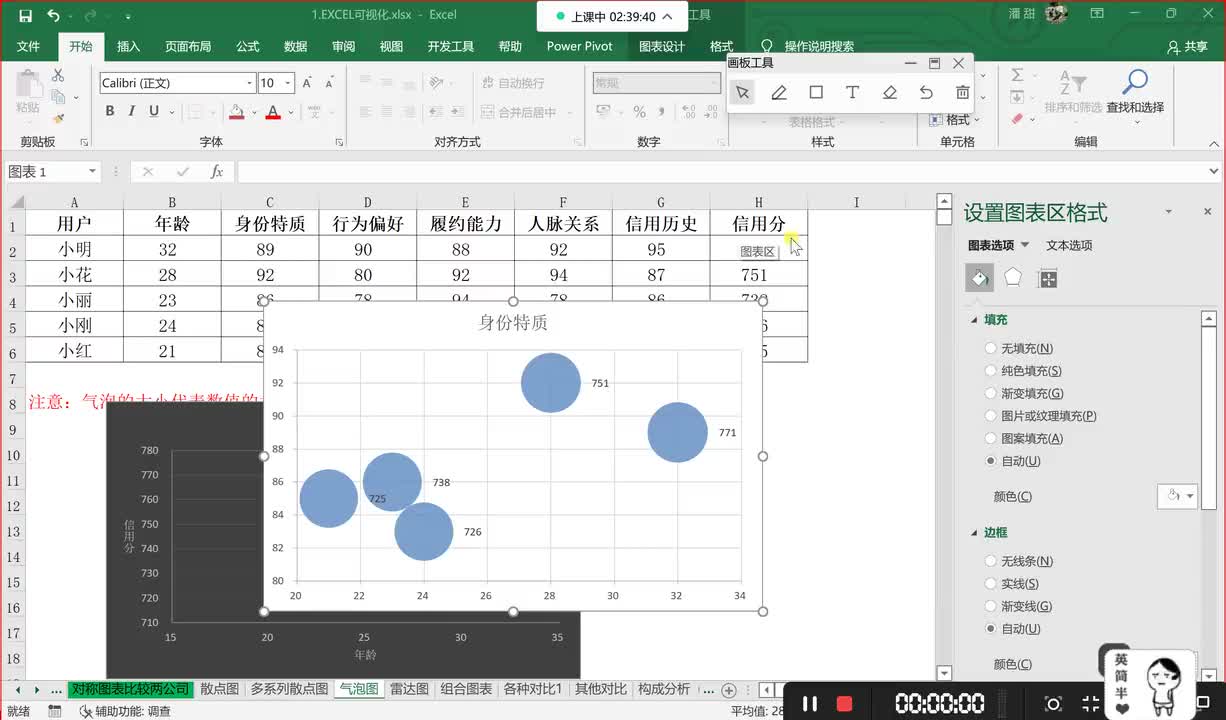Image resolution: width=1226 pixels, height=720 pixels.
Task: Close the 设置图表区格式 pane
Action: pos(1207,212)
